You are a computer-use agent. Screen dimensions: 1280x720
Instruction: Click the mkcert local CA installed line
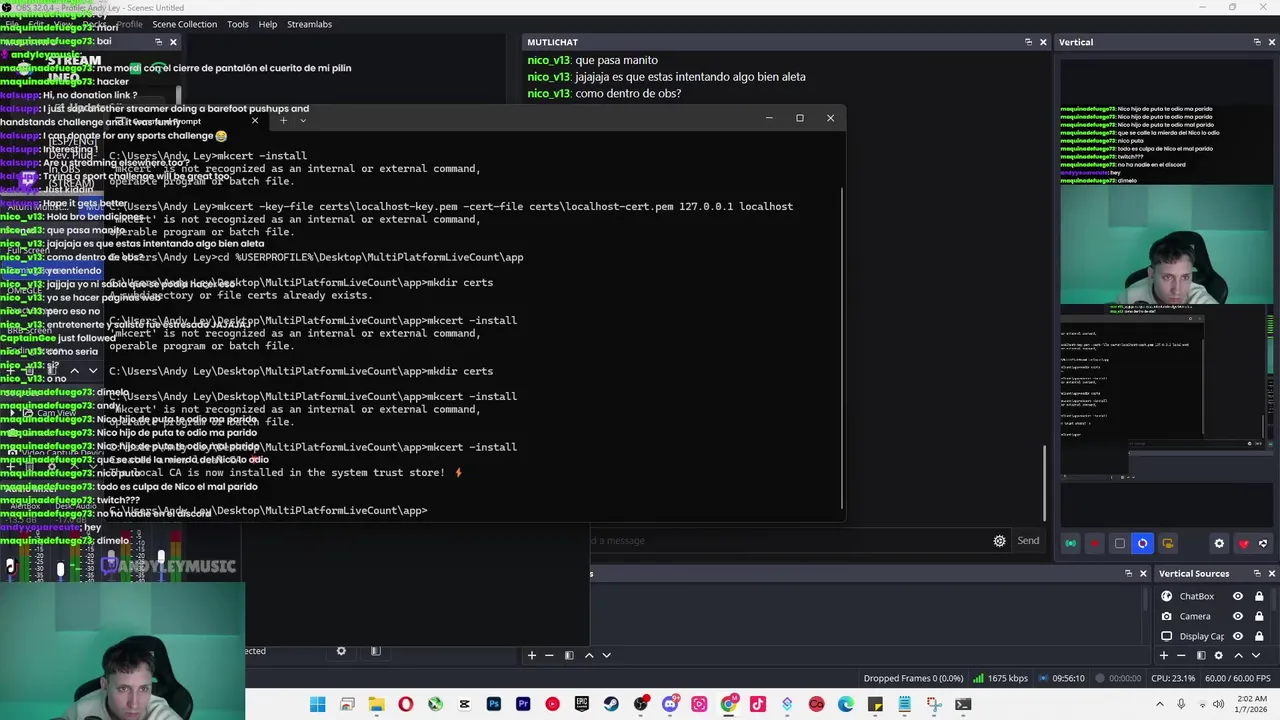(286, 472)
